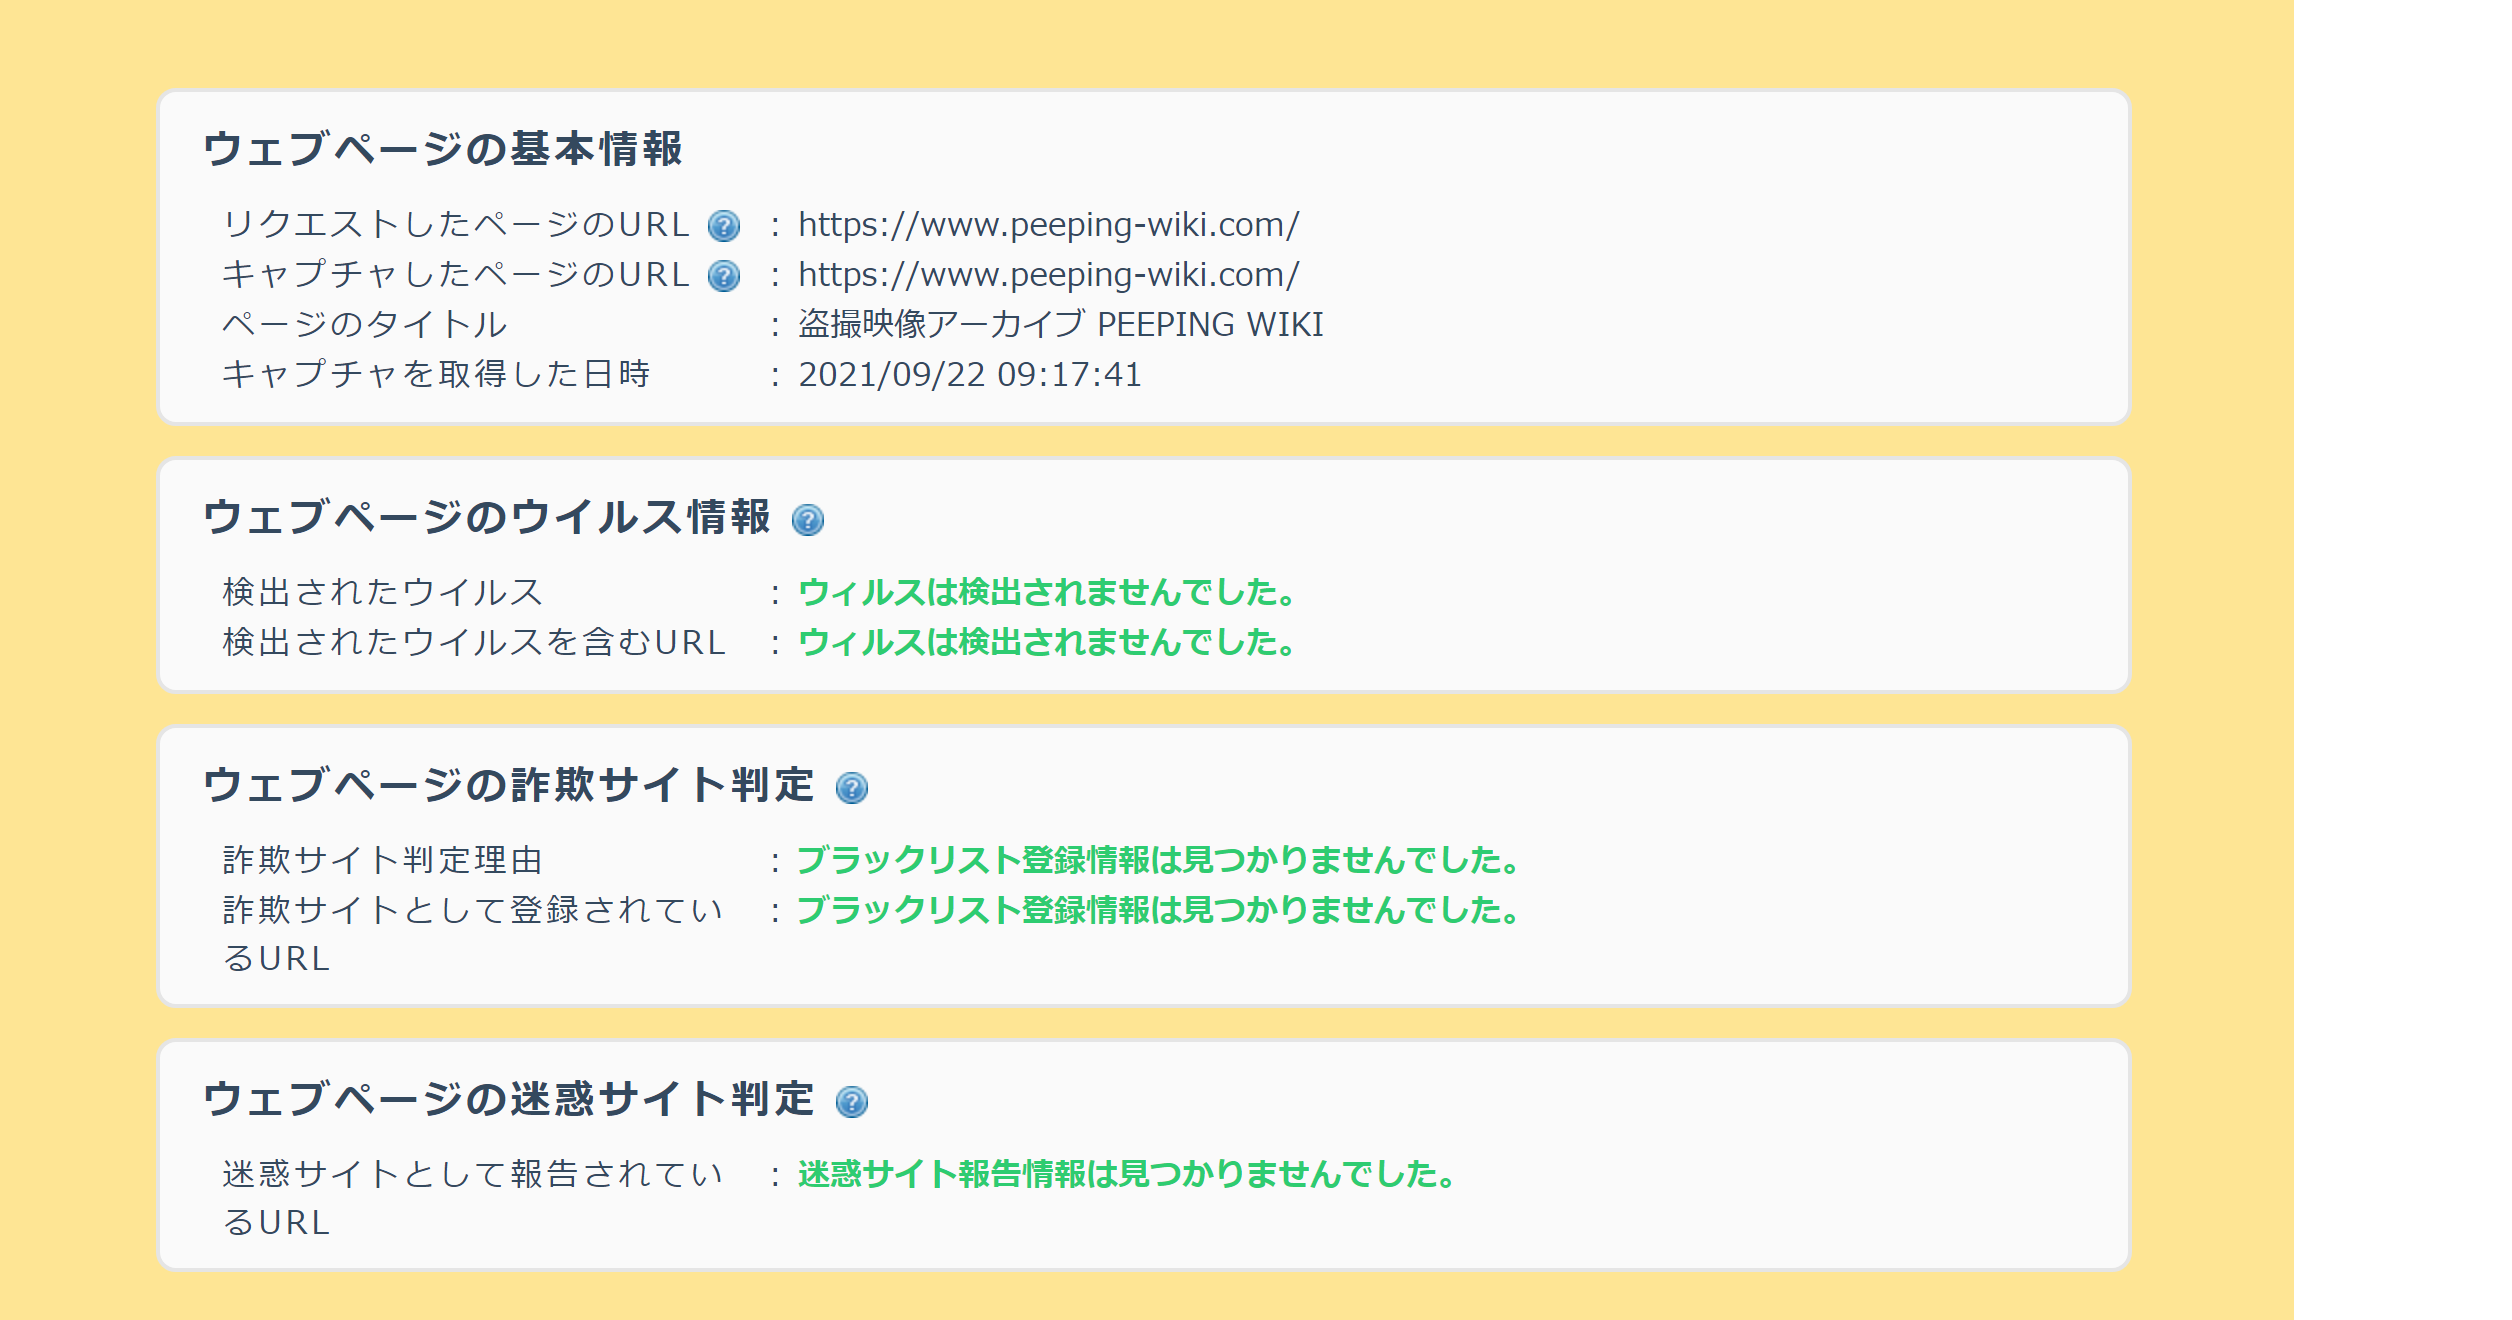Open help for リクエストしたページのURL

[725, 226]
